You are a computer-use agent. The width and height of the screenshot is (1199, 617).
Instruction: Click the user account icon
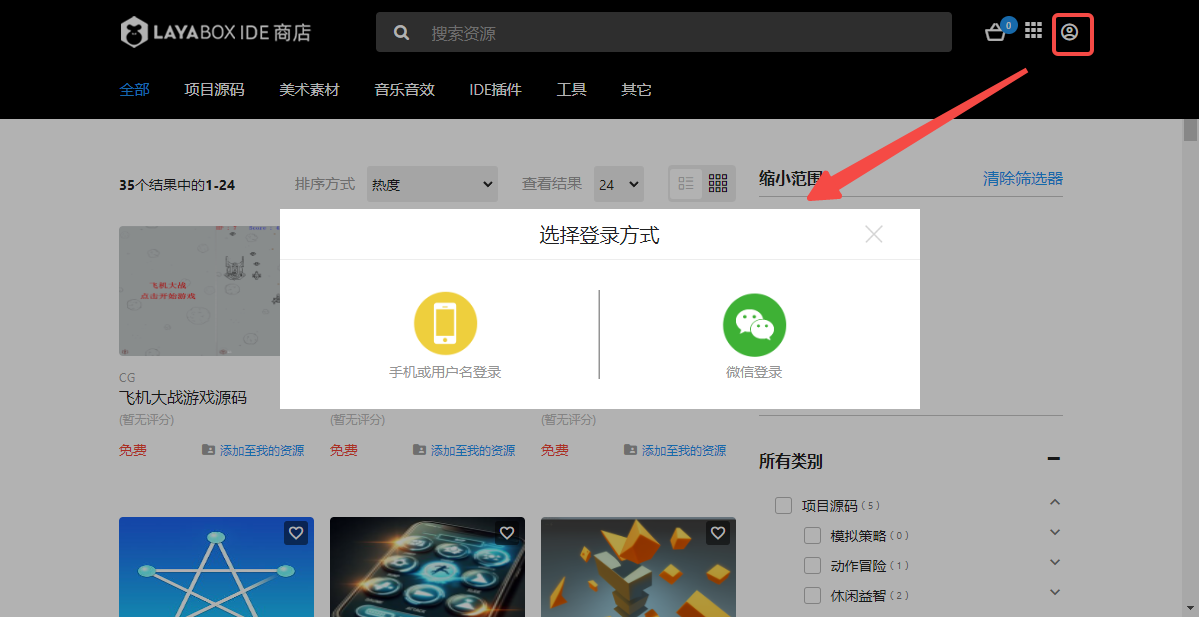click(1069, 32)
